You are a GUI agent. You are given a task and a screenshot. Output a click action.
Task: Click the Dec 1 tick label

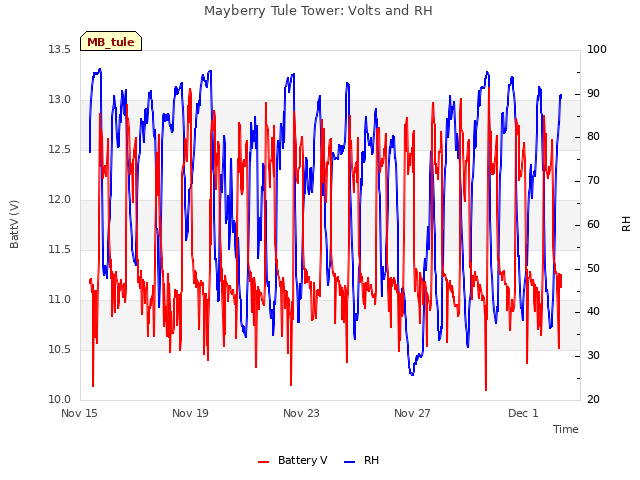tap(523, 413)
